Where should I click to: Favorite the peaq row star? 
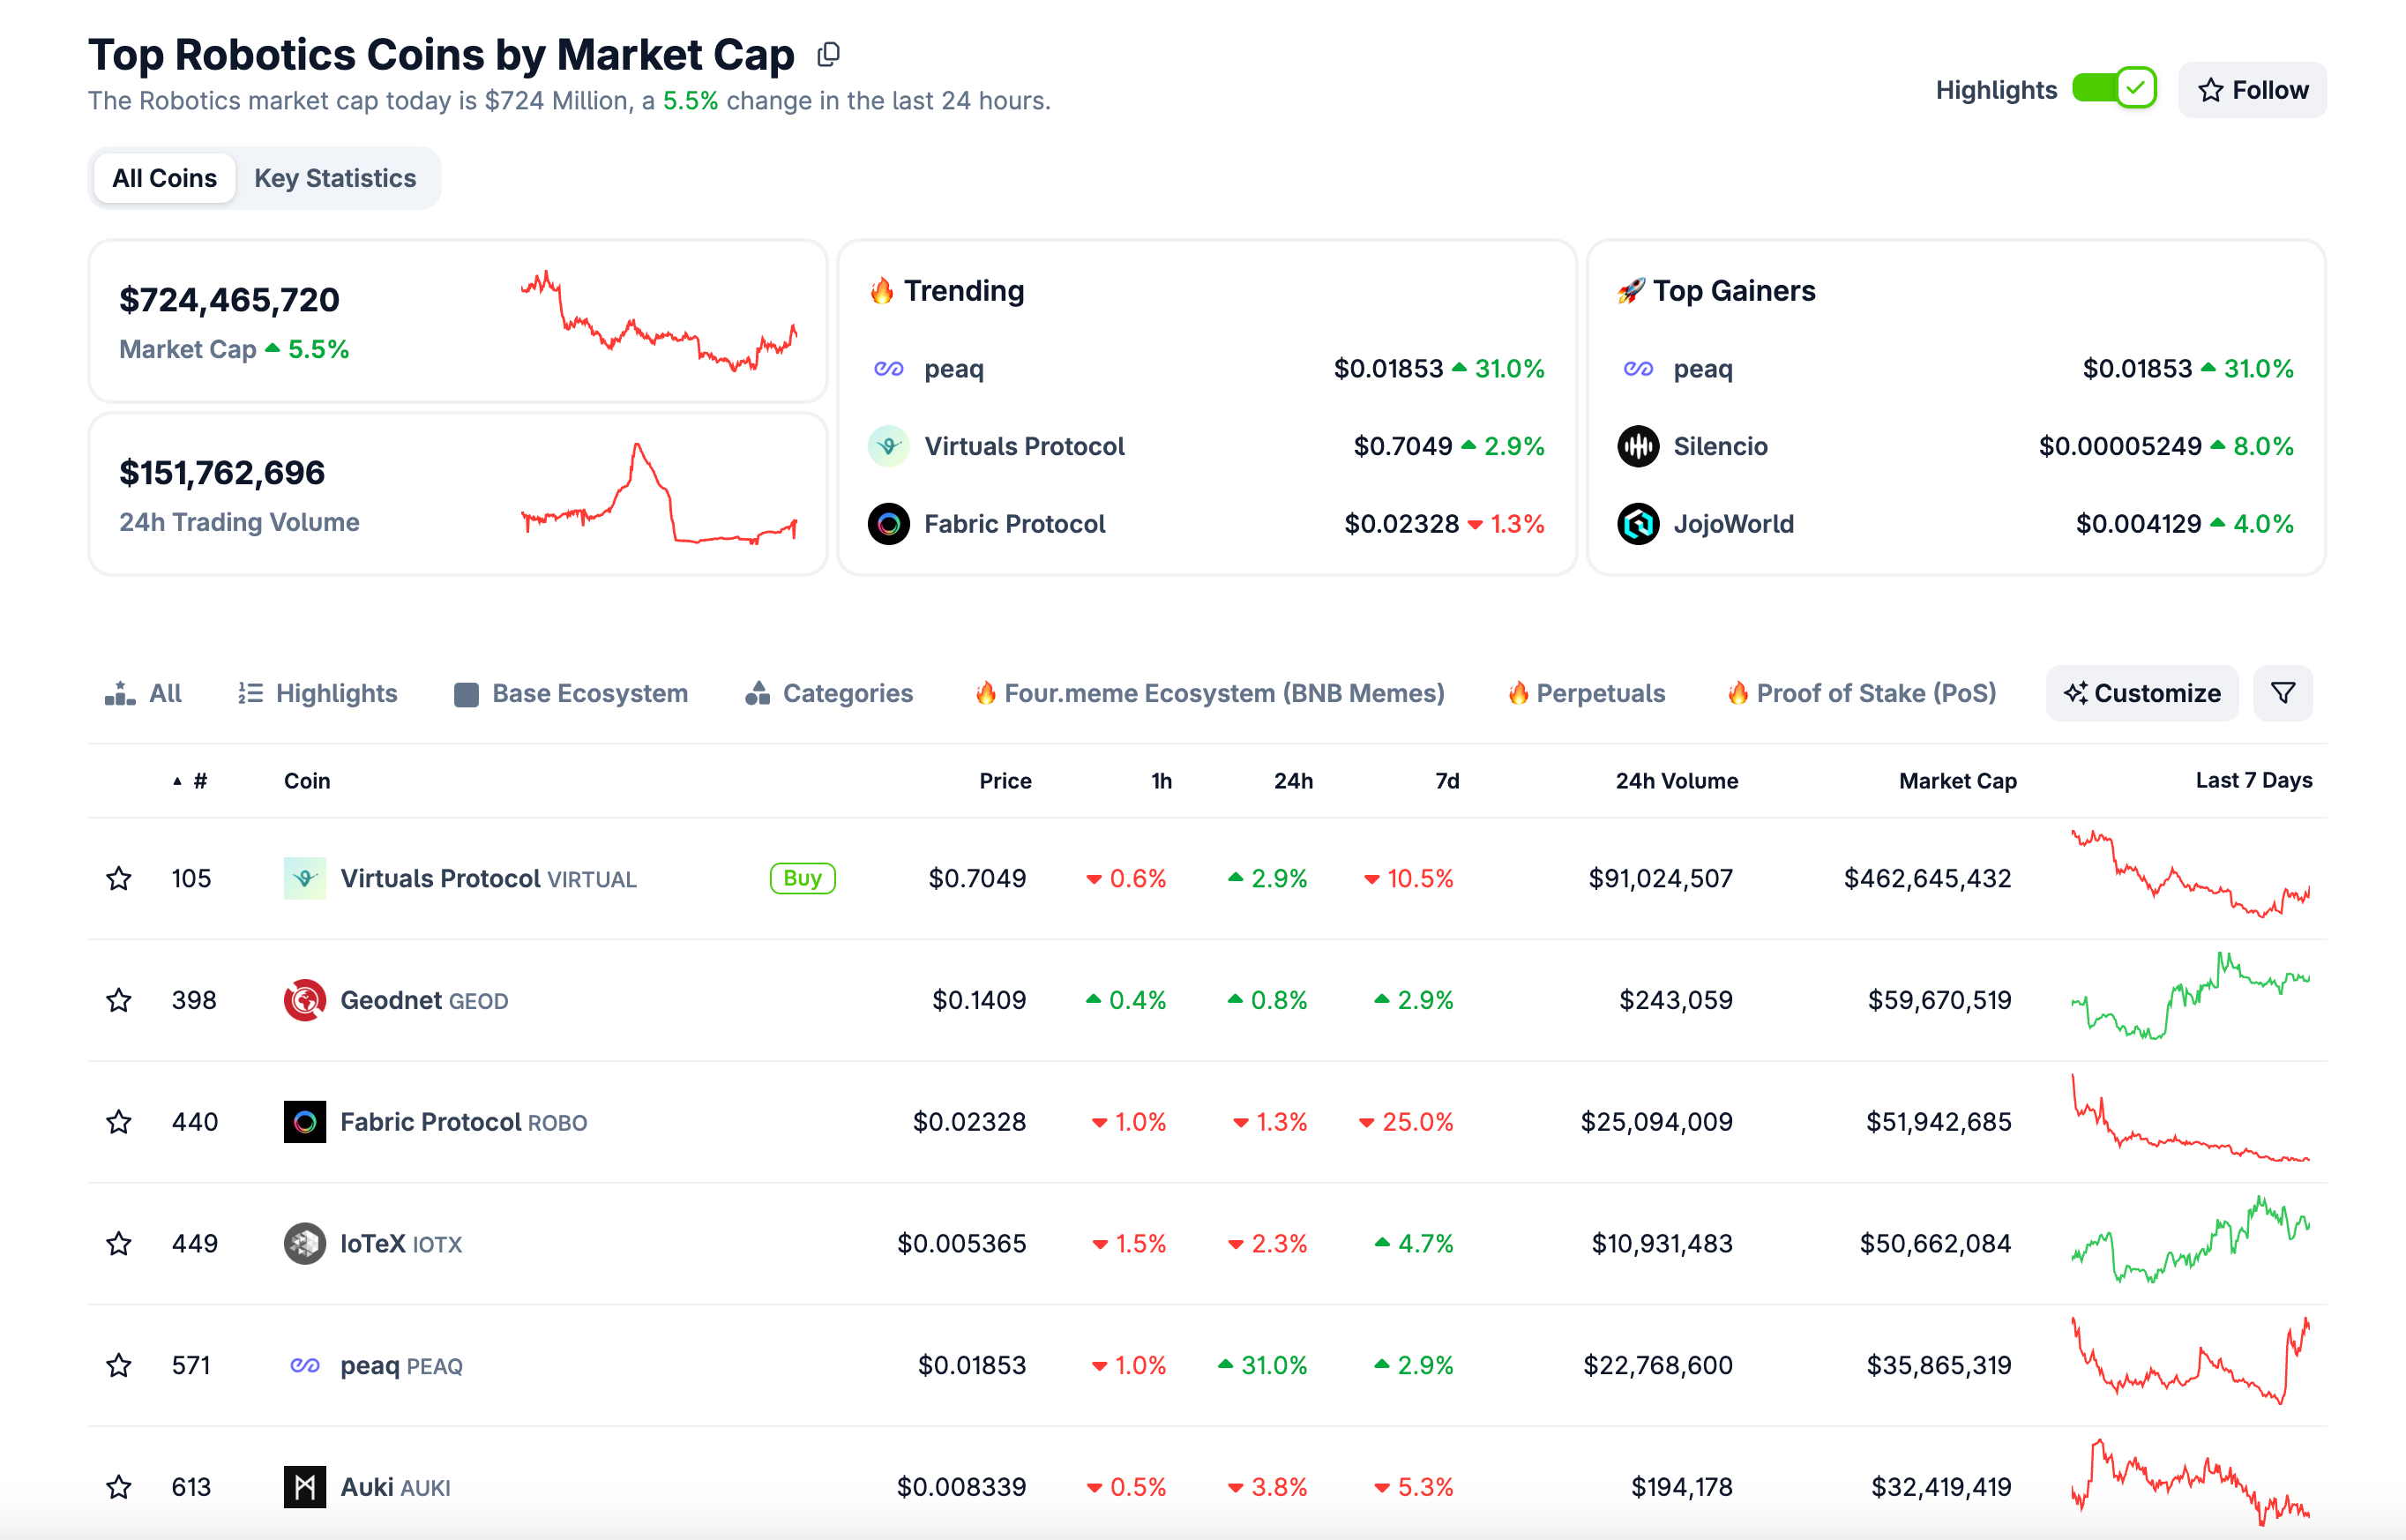(119, 1365)
